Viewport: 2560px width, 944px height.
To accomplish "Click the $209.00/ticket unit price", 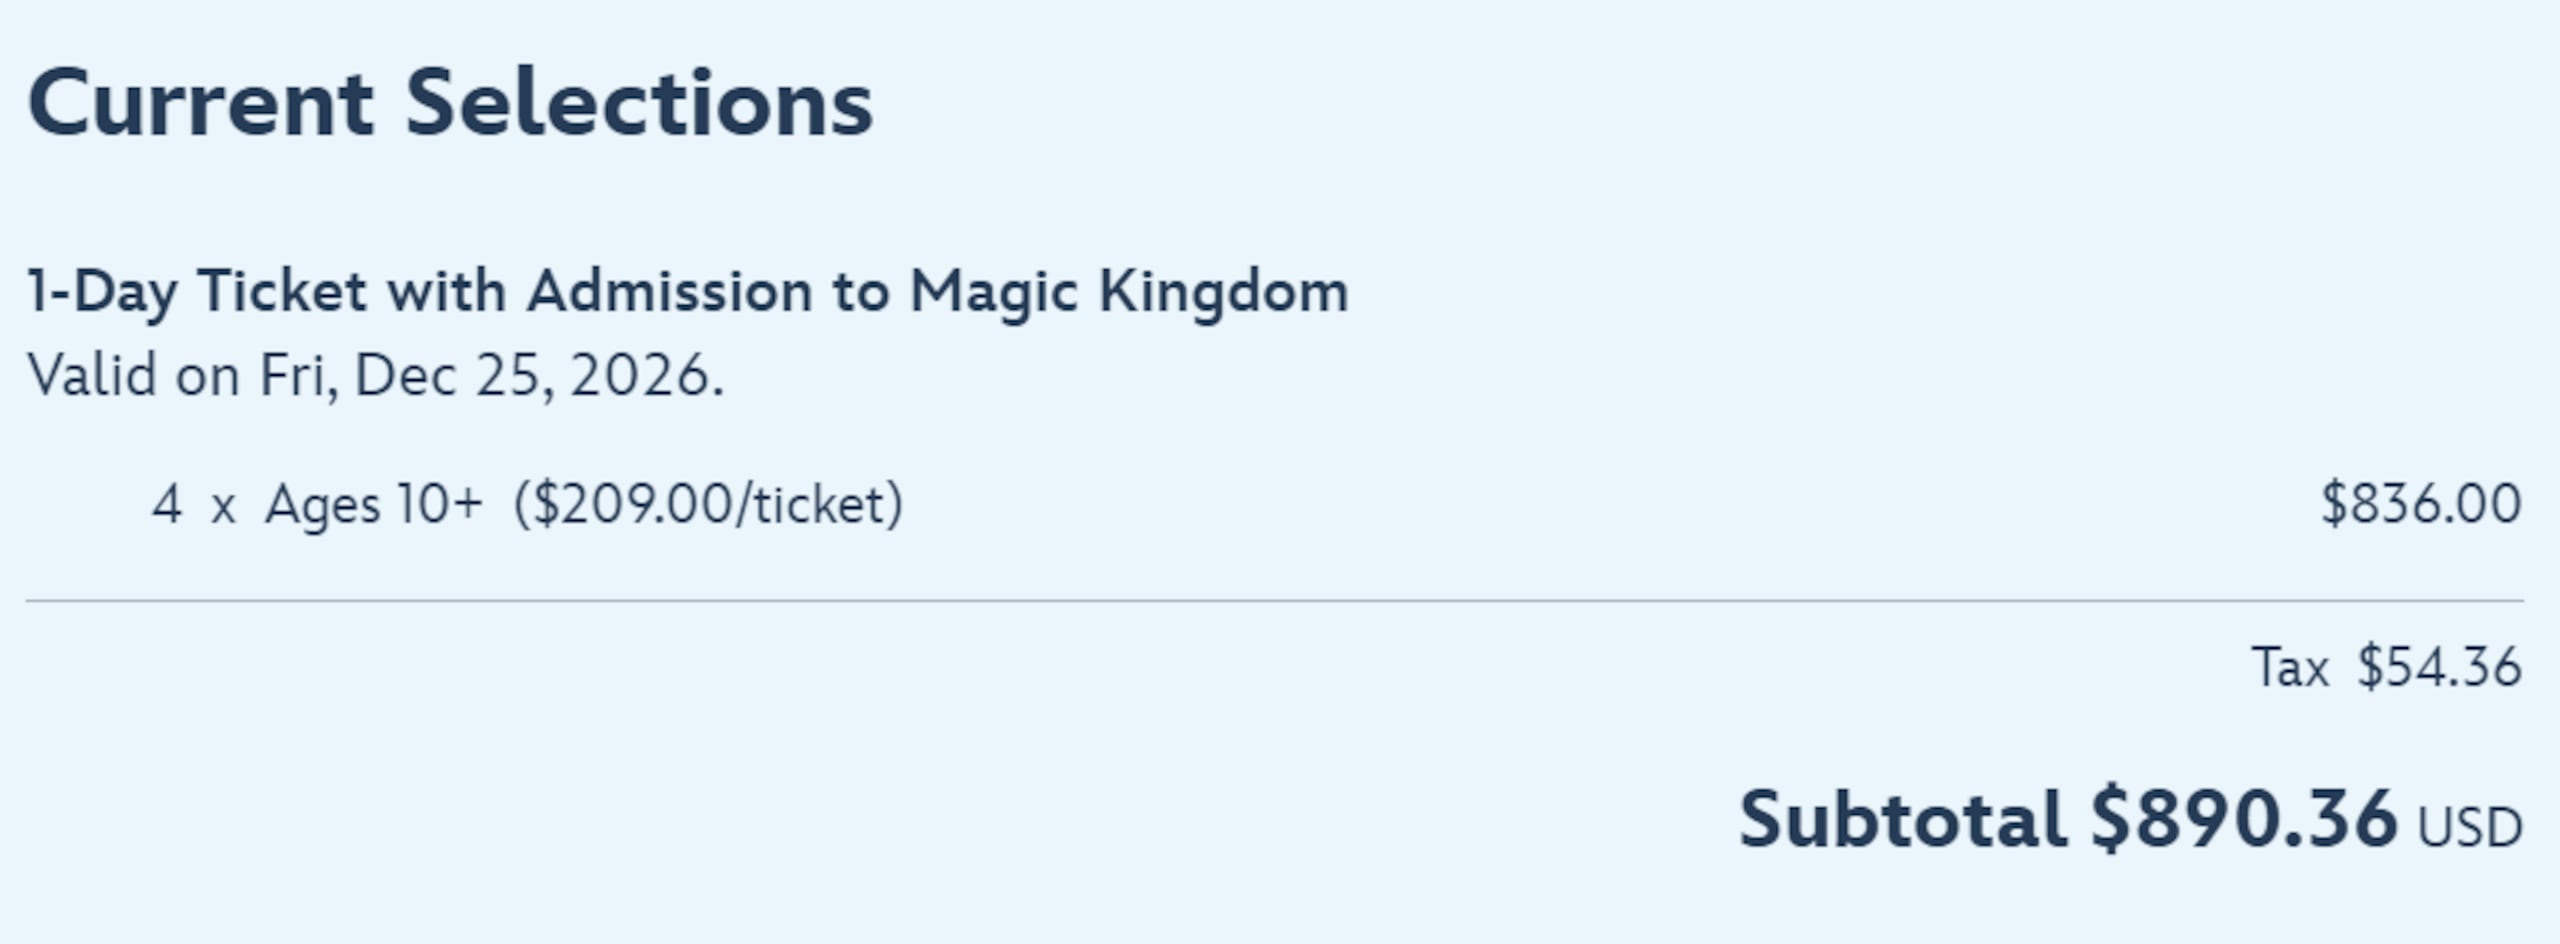I will coord(708,504).
